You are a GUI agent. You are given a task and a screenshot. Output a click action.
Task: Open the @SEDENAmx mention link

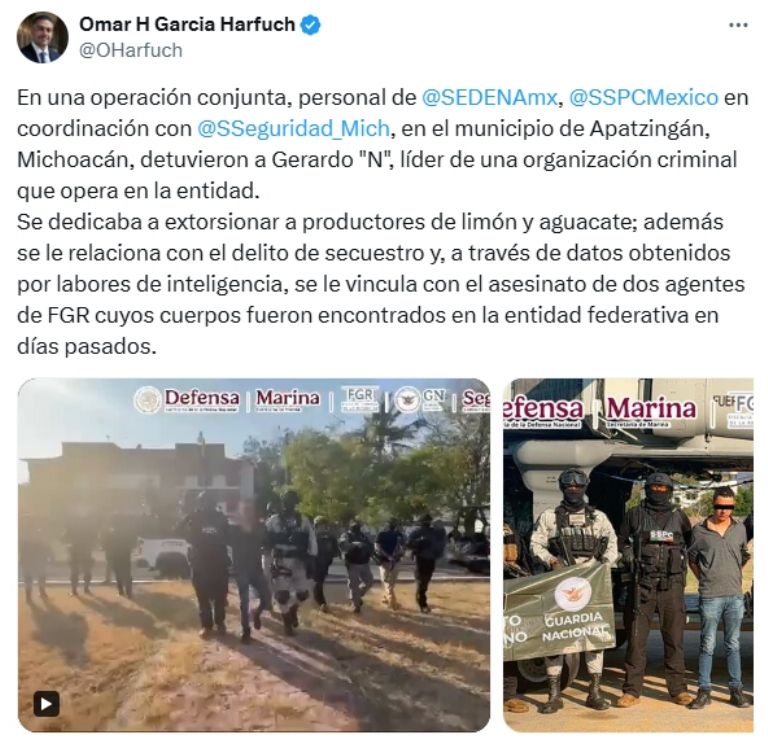point(489,97)
